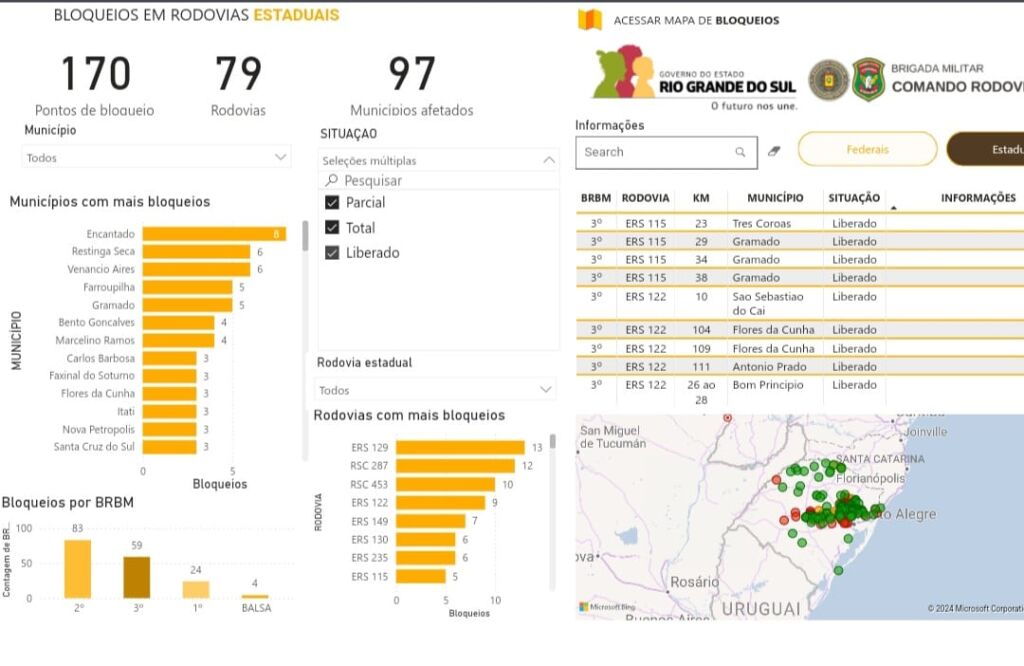Click the Pesquisar field in Situação filter

pos(440,181)
